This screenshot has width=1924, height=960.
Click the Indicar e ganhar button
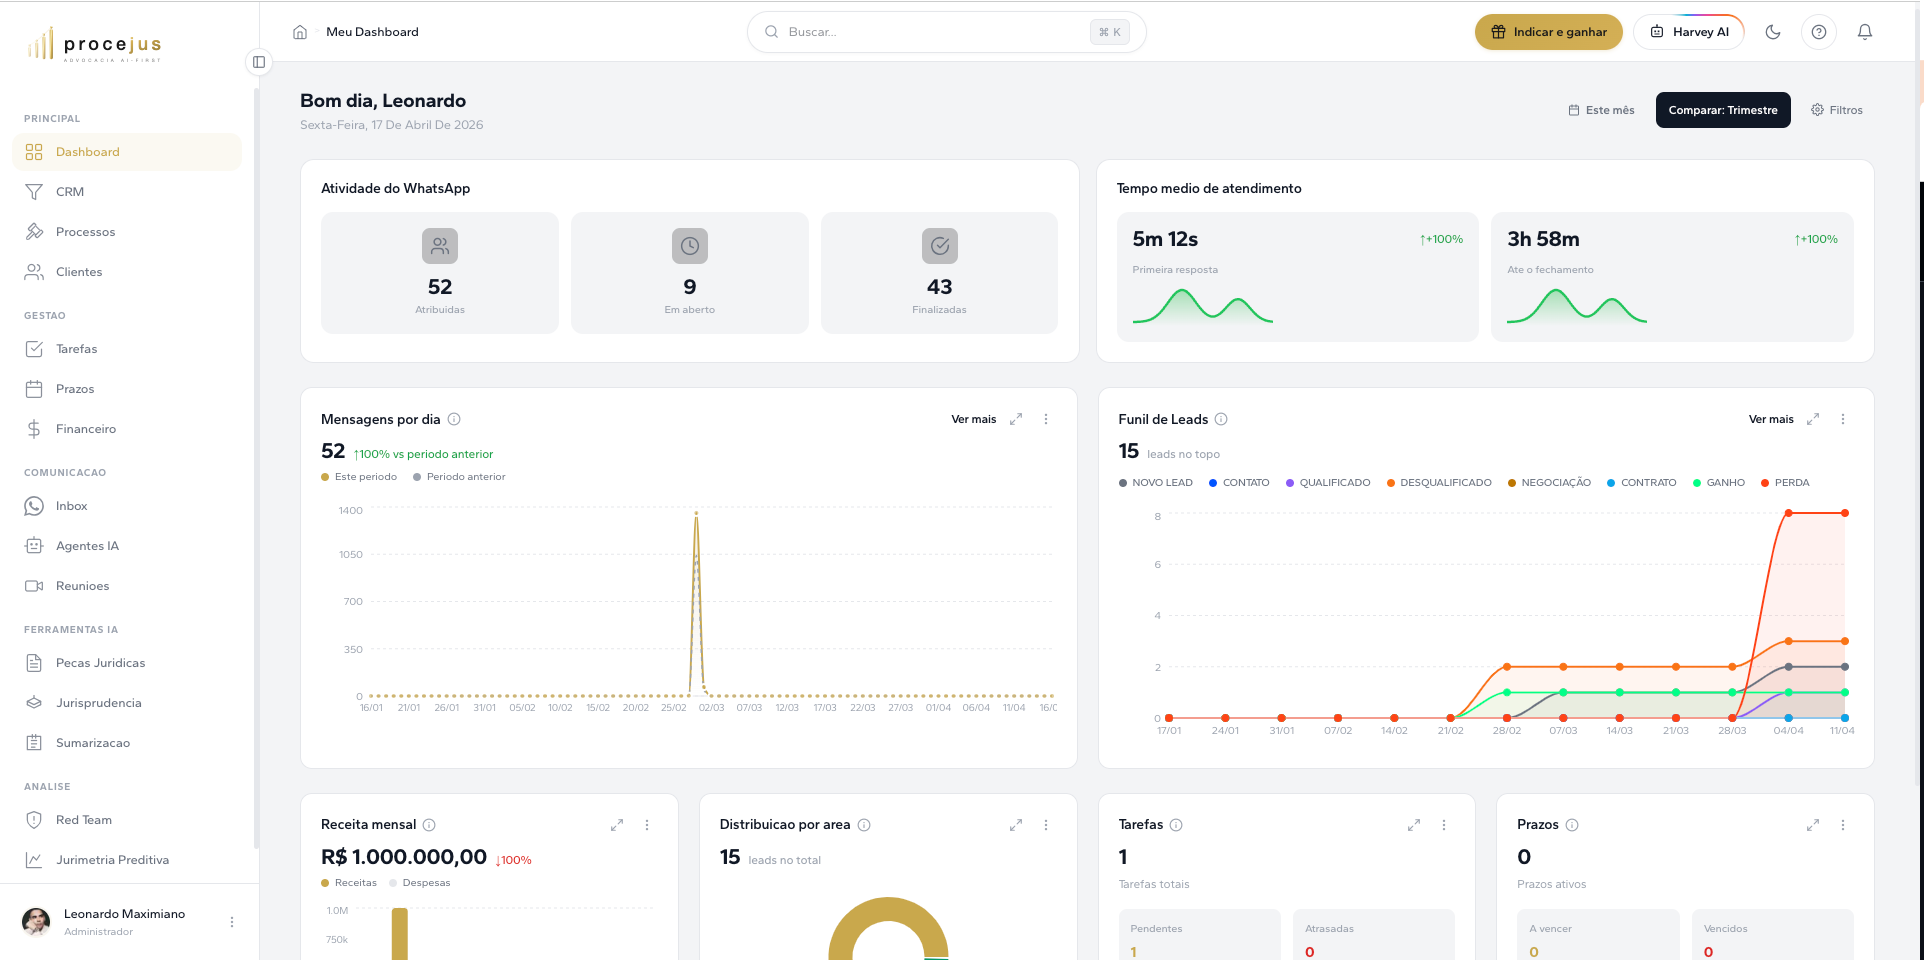click(x=1548, y=32)
